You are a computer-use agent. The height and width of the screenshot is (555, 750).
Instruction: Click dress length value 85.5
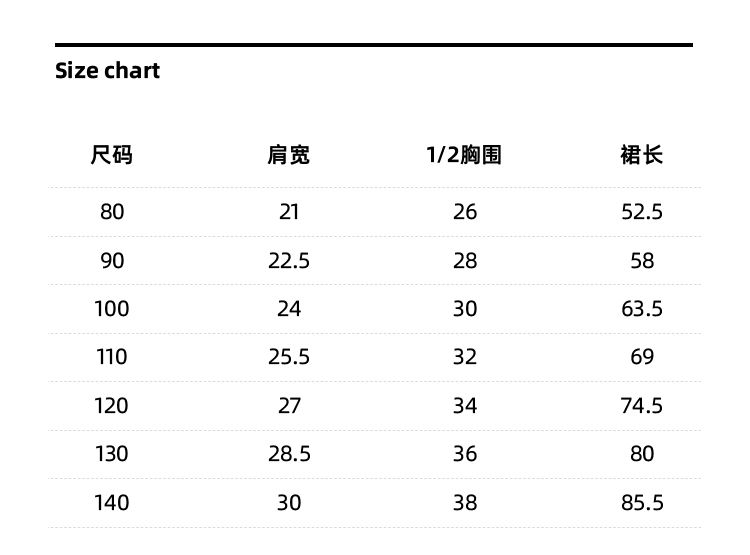tap(642, 503)
